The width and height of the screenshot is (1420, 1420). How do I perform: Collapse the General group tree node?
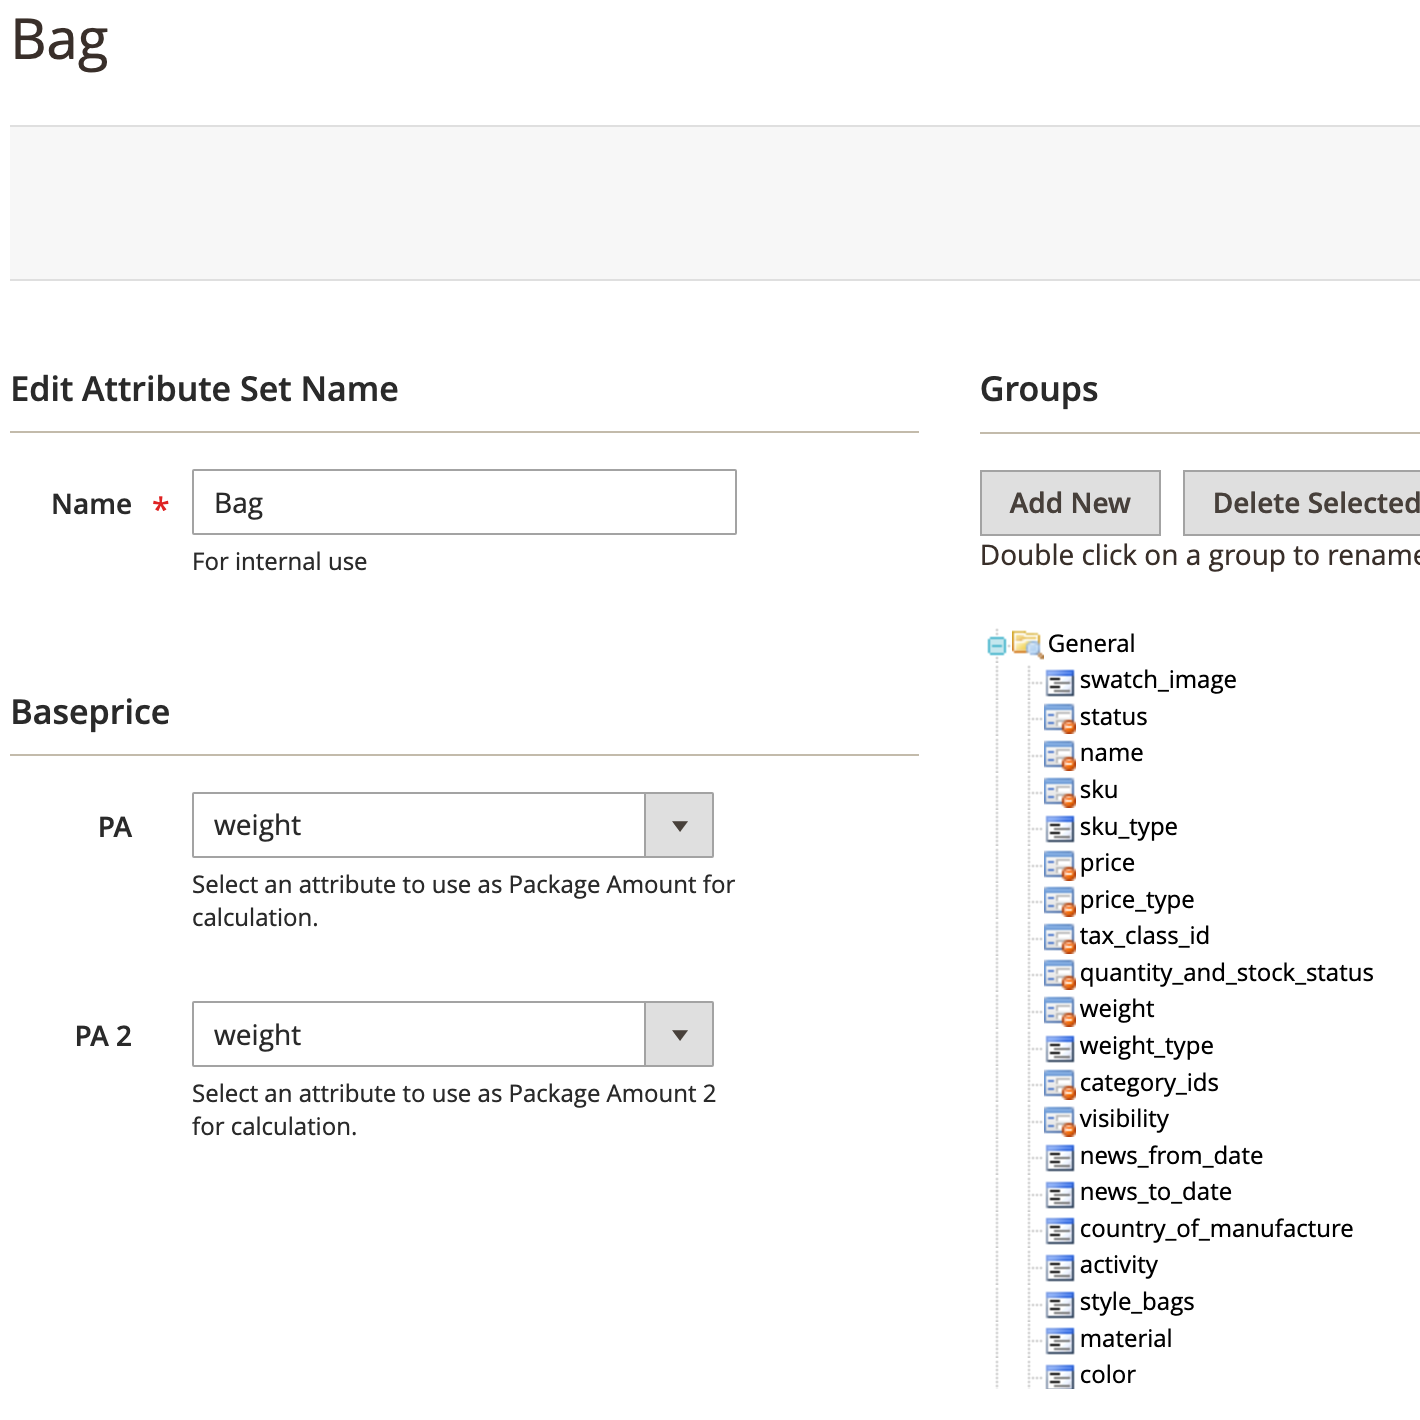click(996, 645)
